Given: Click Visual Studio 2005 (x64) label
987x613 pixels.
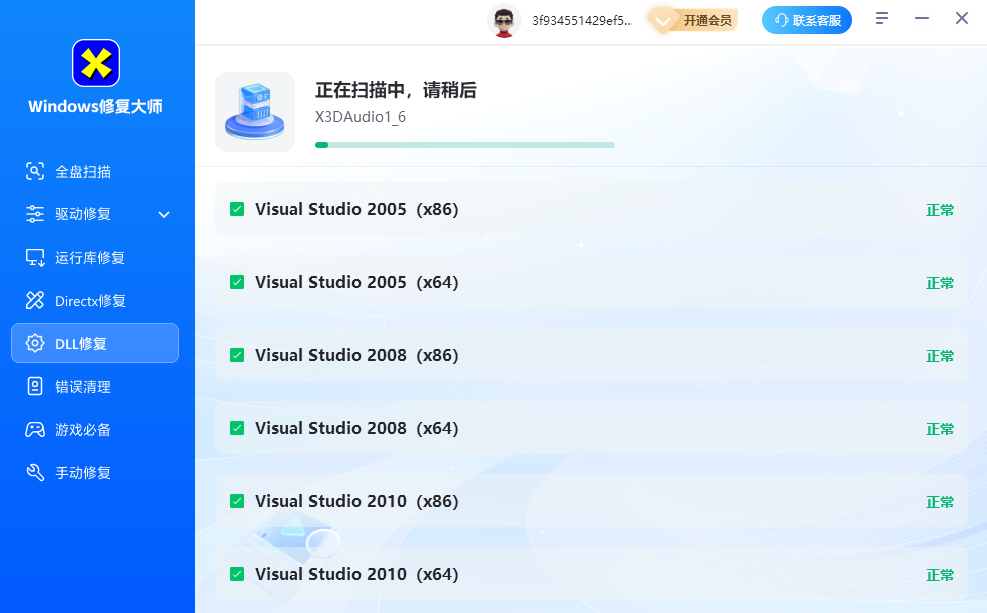Looking at the screenshot, I should tap(356, 282).
